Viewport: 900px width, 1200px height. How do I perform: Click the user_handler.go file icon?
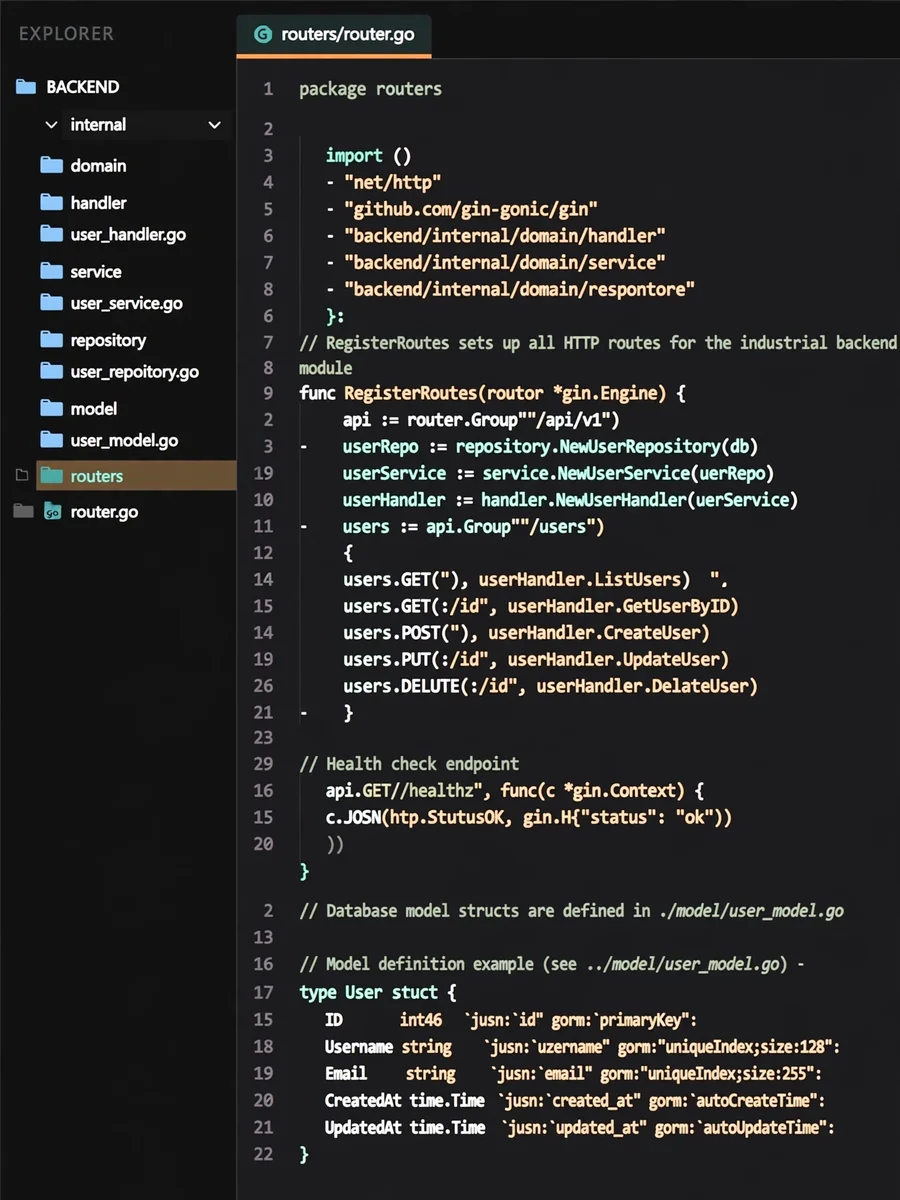52,234
